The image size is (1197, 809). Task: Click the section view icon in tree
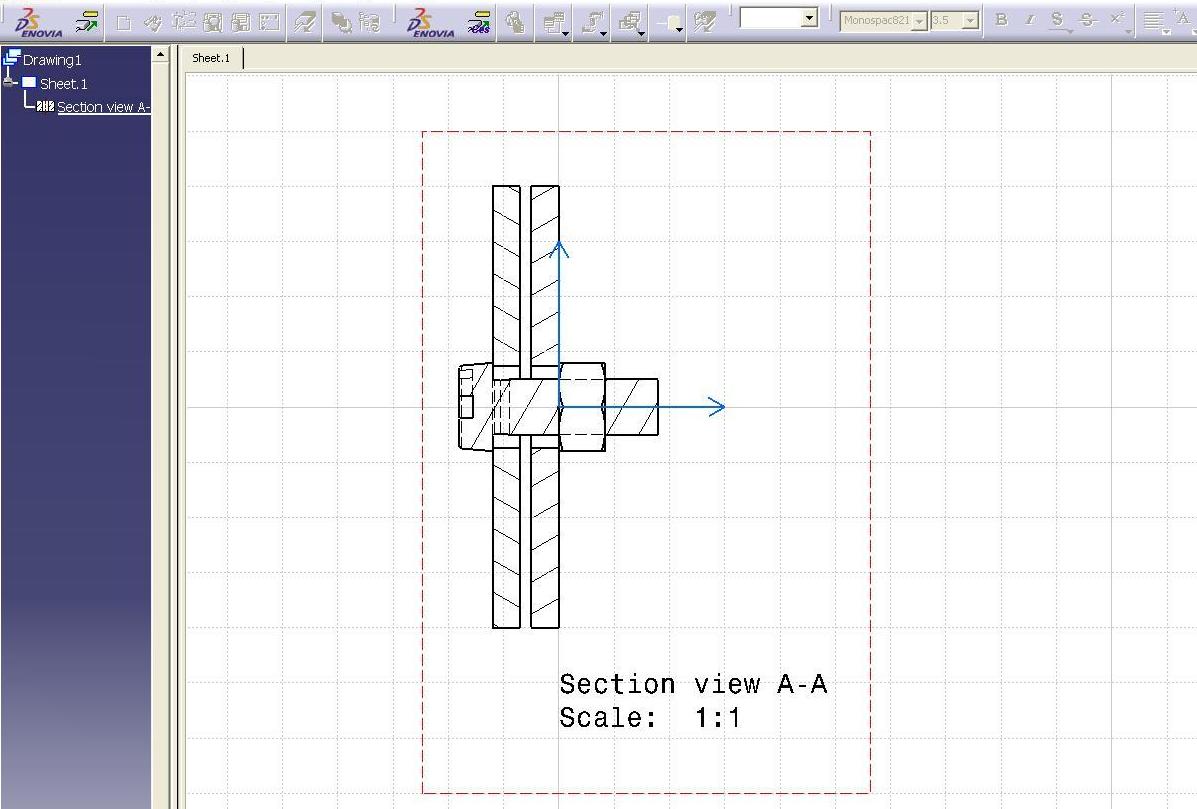[45, 107]
